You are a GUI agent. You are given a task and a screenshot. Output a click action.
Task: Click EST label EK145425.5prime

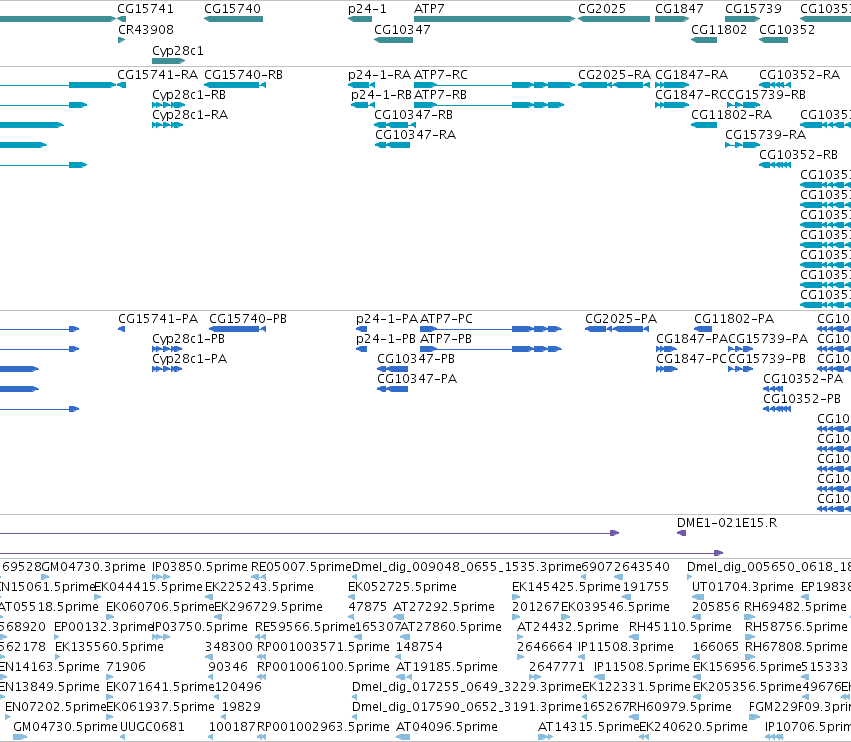pyautogui.click(x=566, y=587)
